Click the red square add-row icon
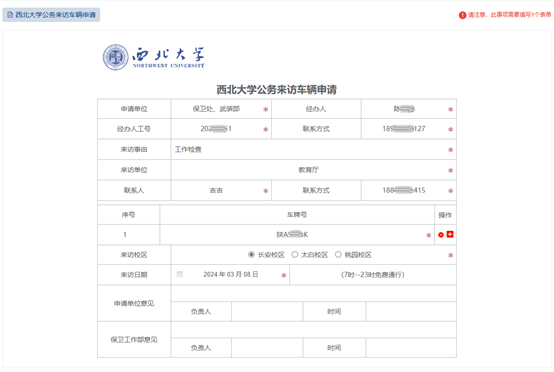 coord(450,234)
